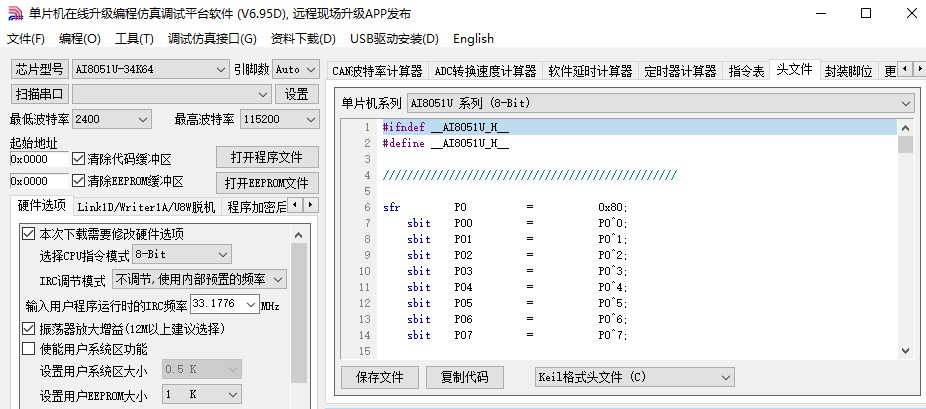
Task: Click the 扫描串口 button
Action: pos(40,94)
